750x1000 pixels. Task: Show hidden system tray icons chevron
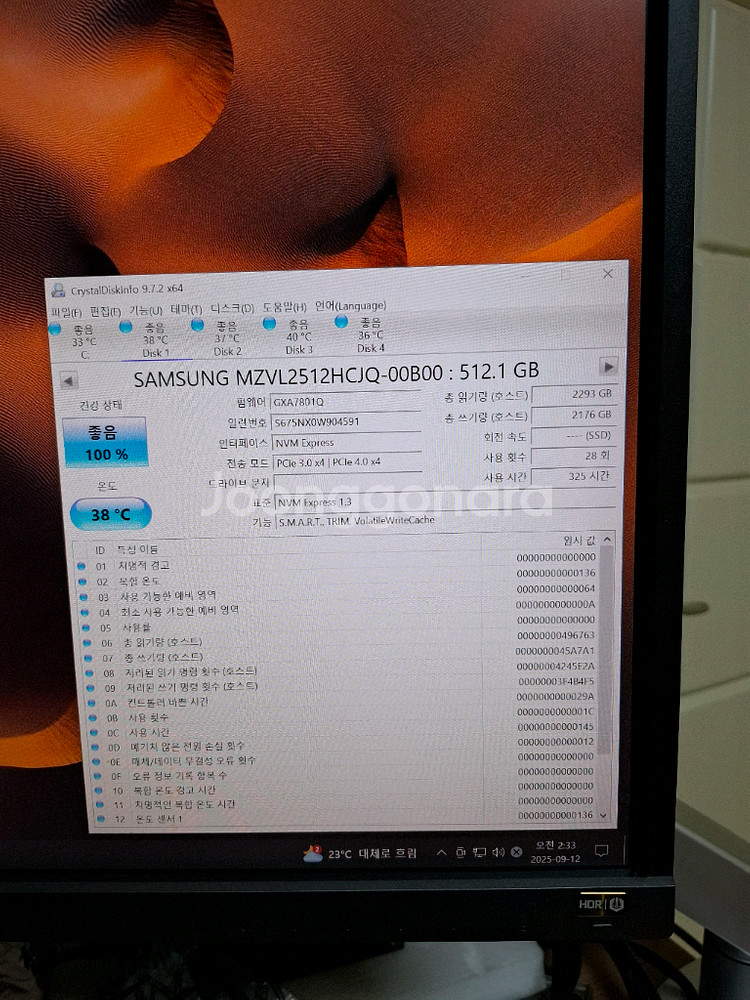click(x=441, y=853)
